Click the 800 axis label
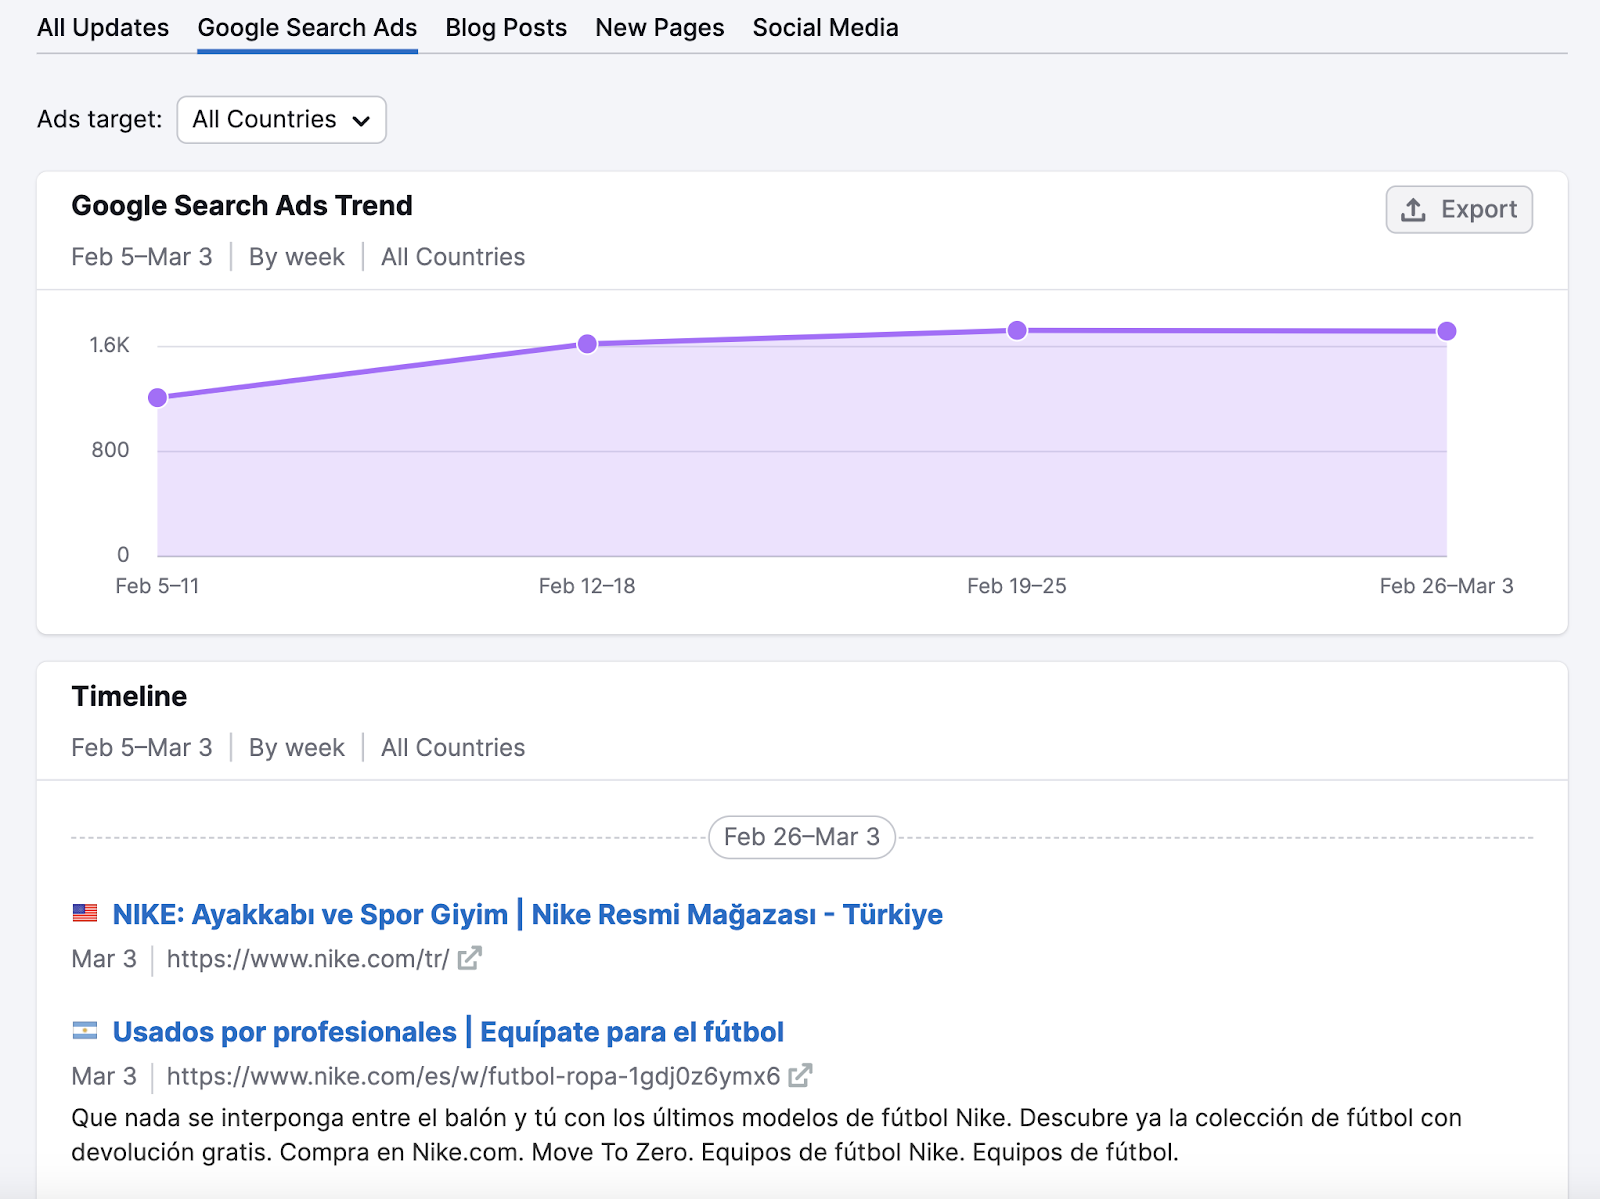1600x1199 pixels. tap(110, 450)
